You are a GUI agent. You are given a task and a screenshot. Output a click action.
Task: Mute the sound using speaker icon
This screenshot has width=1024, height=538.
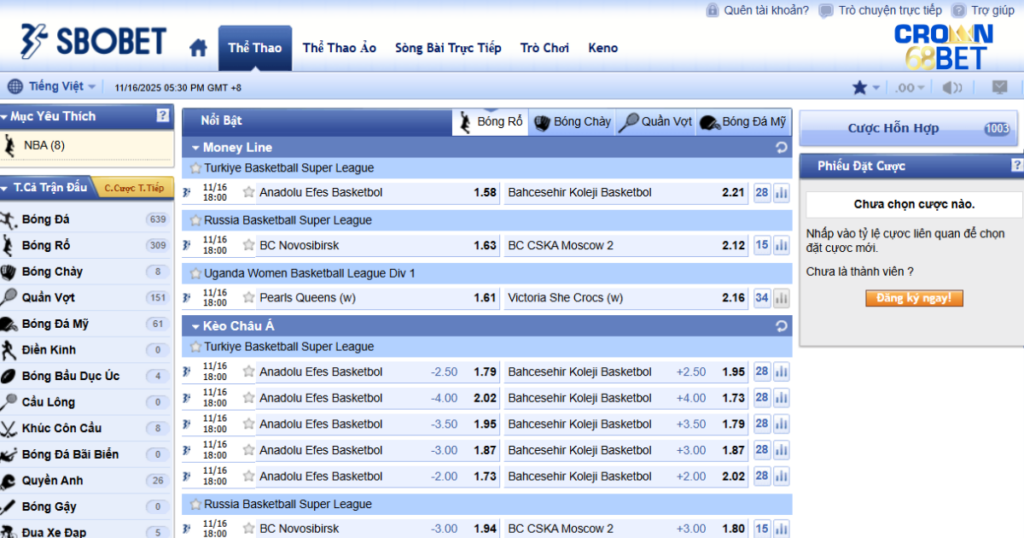click(x=951, y=88)
